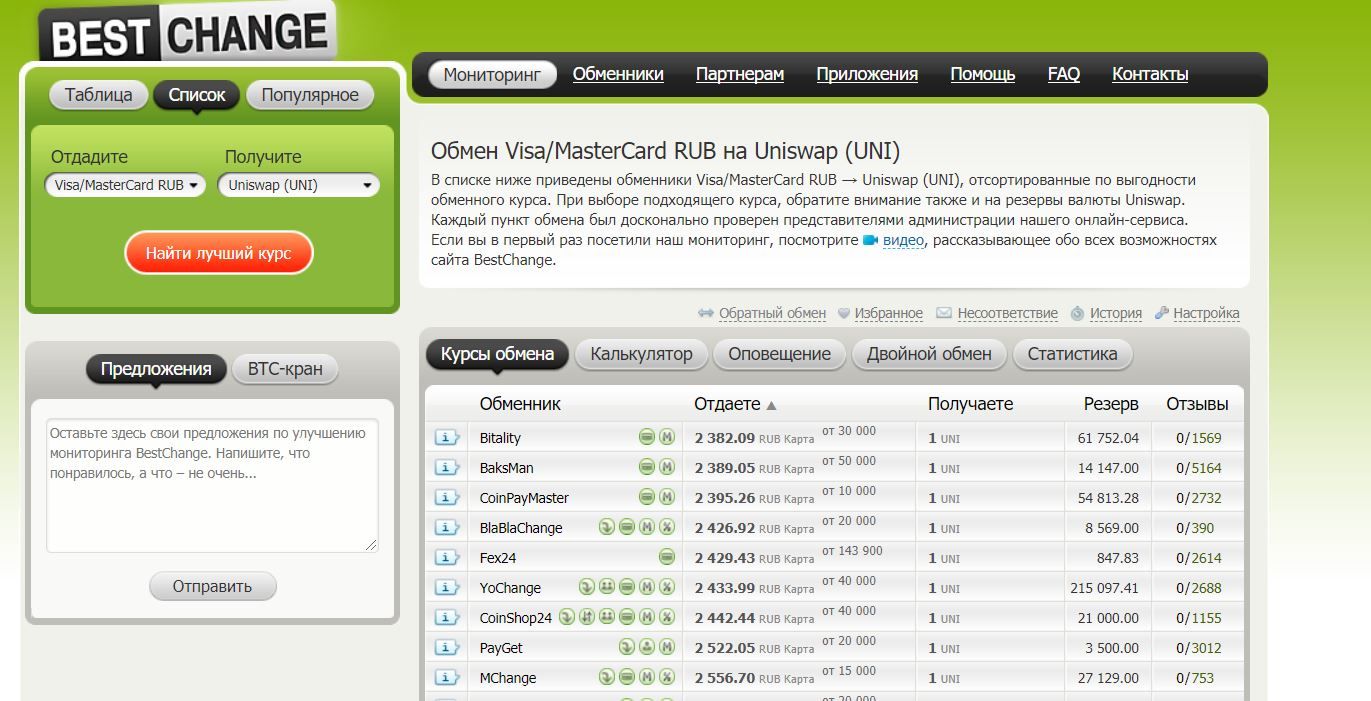
Task: Click the 'Настройка' link
Action: point(1206,313)
